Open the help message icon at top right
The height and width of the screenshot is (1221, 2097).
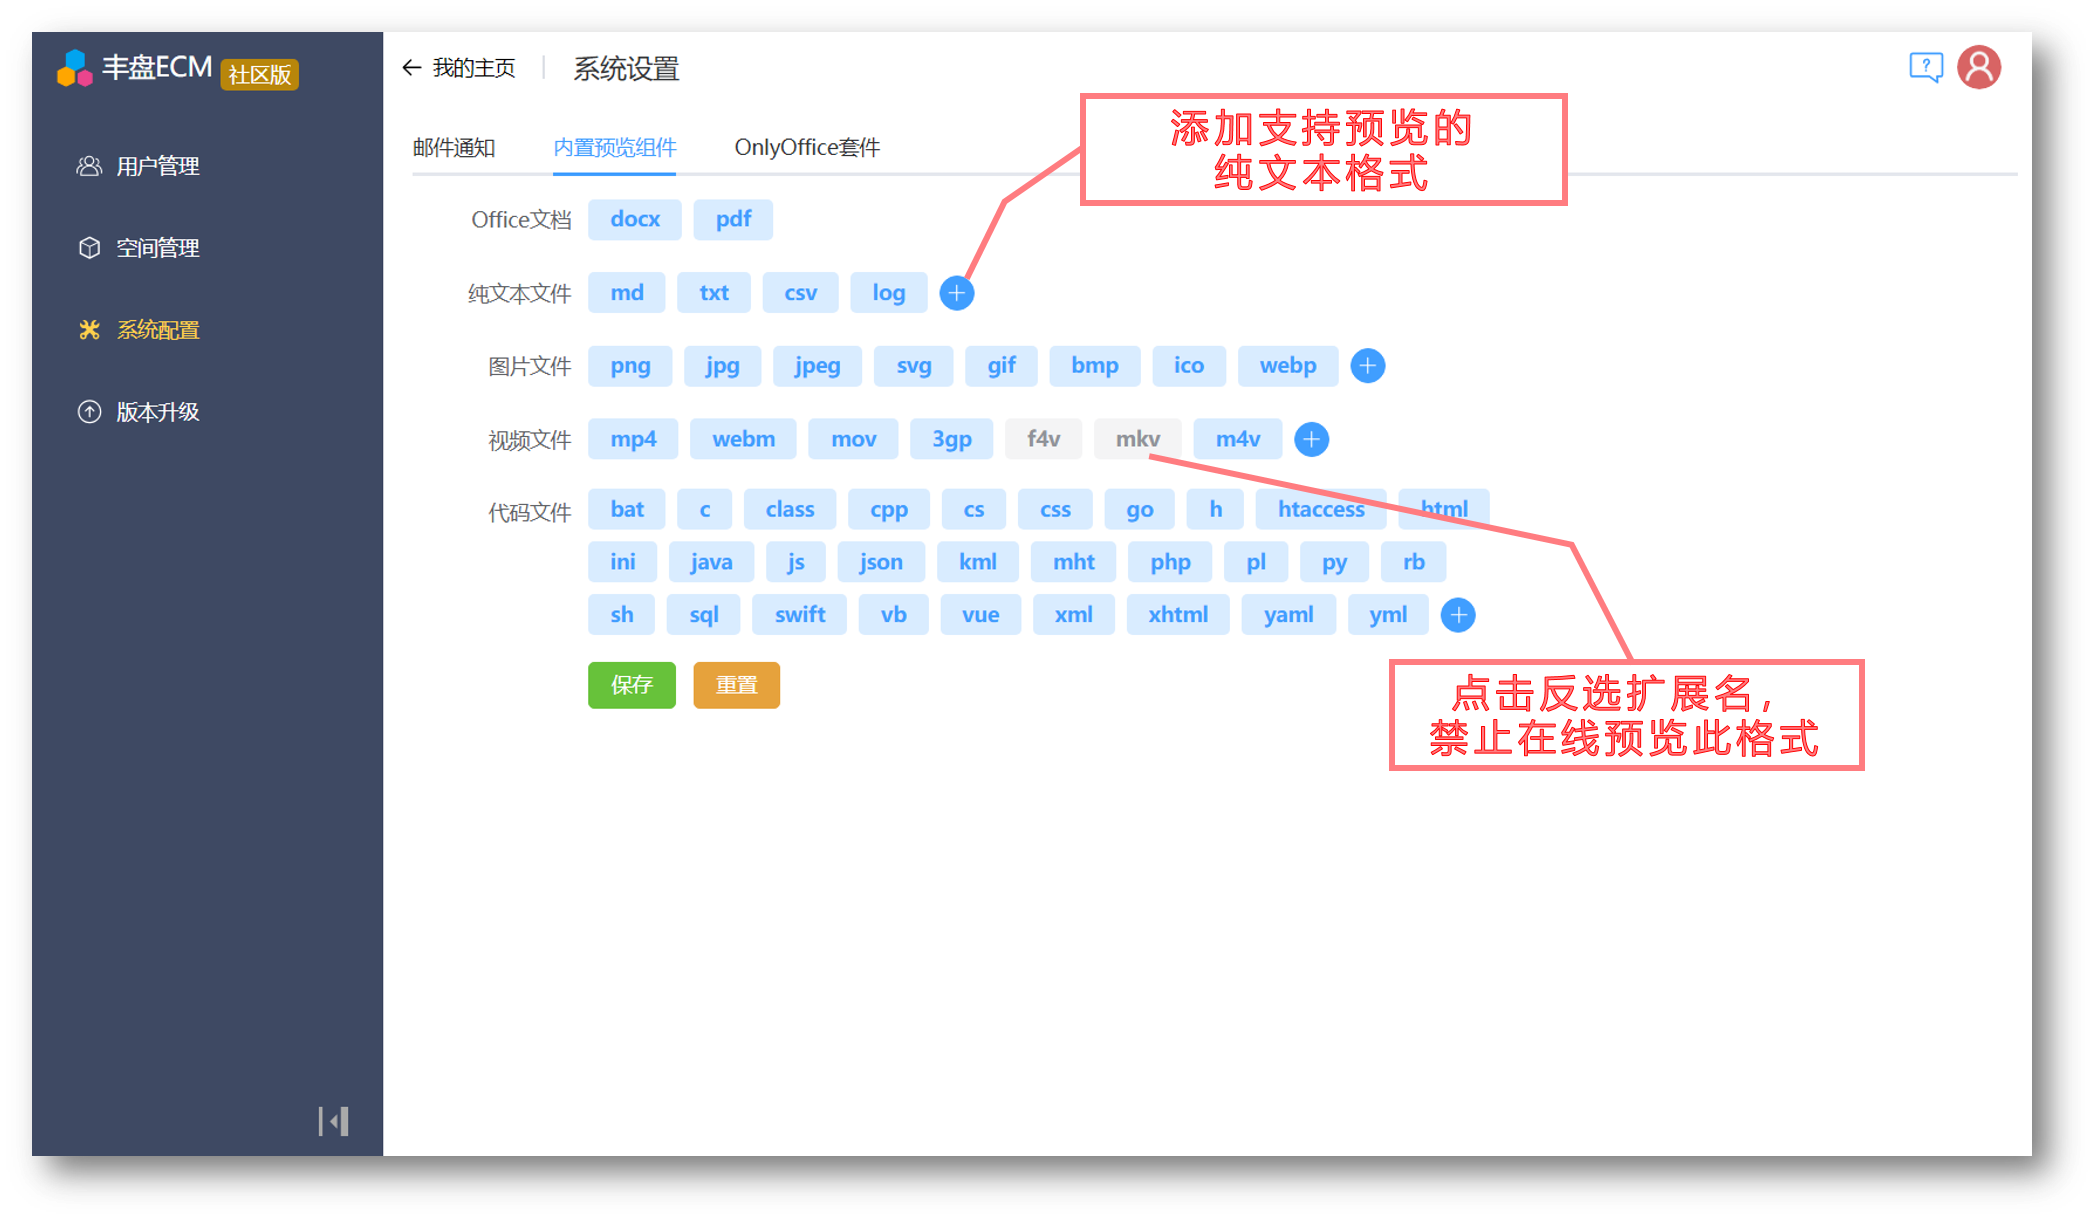click(x=1925, y=68)
